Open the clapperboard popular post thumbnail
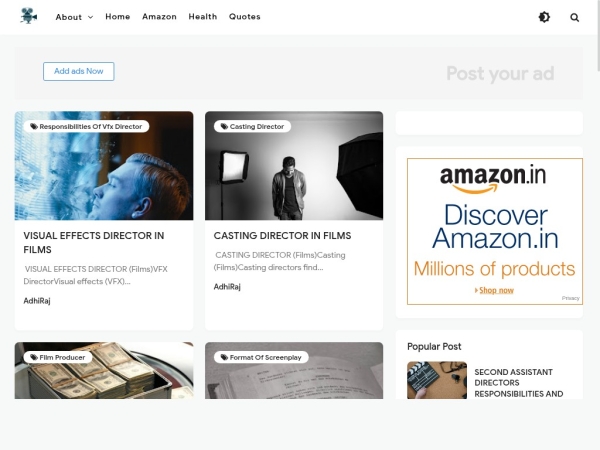Viewport: 600px width, 450px height. (x=437, y=380)
